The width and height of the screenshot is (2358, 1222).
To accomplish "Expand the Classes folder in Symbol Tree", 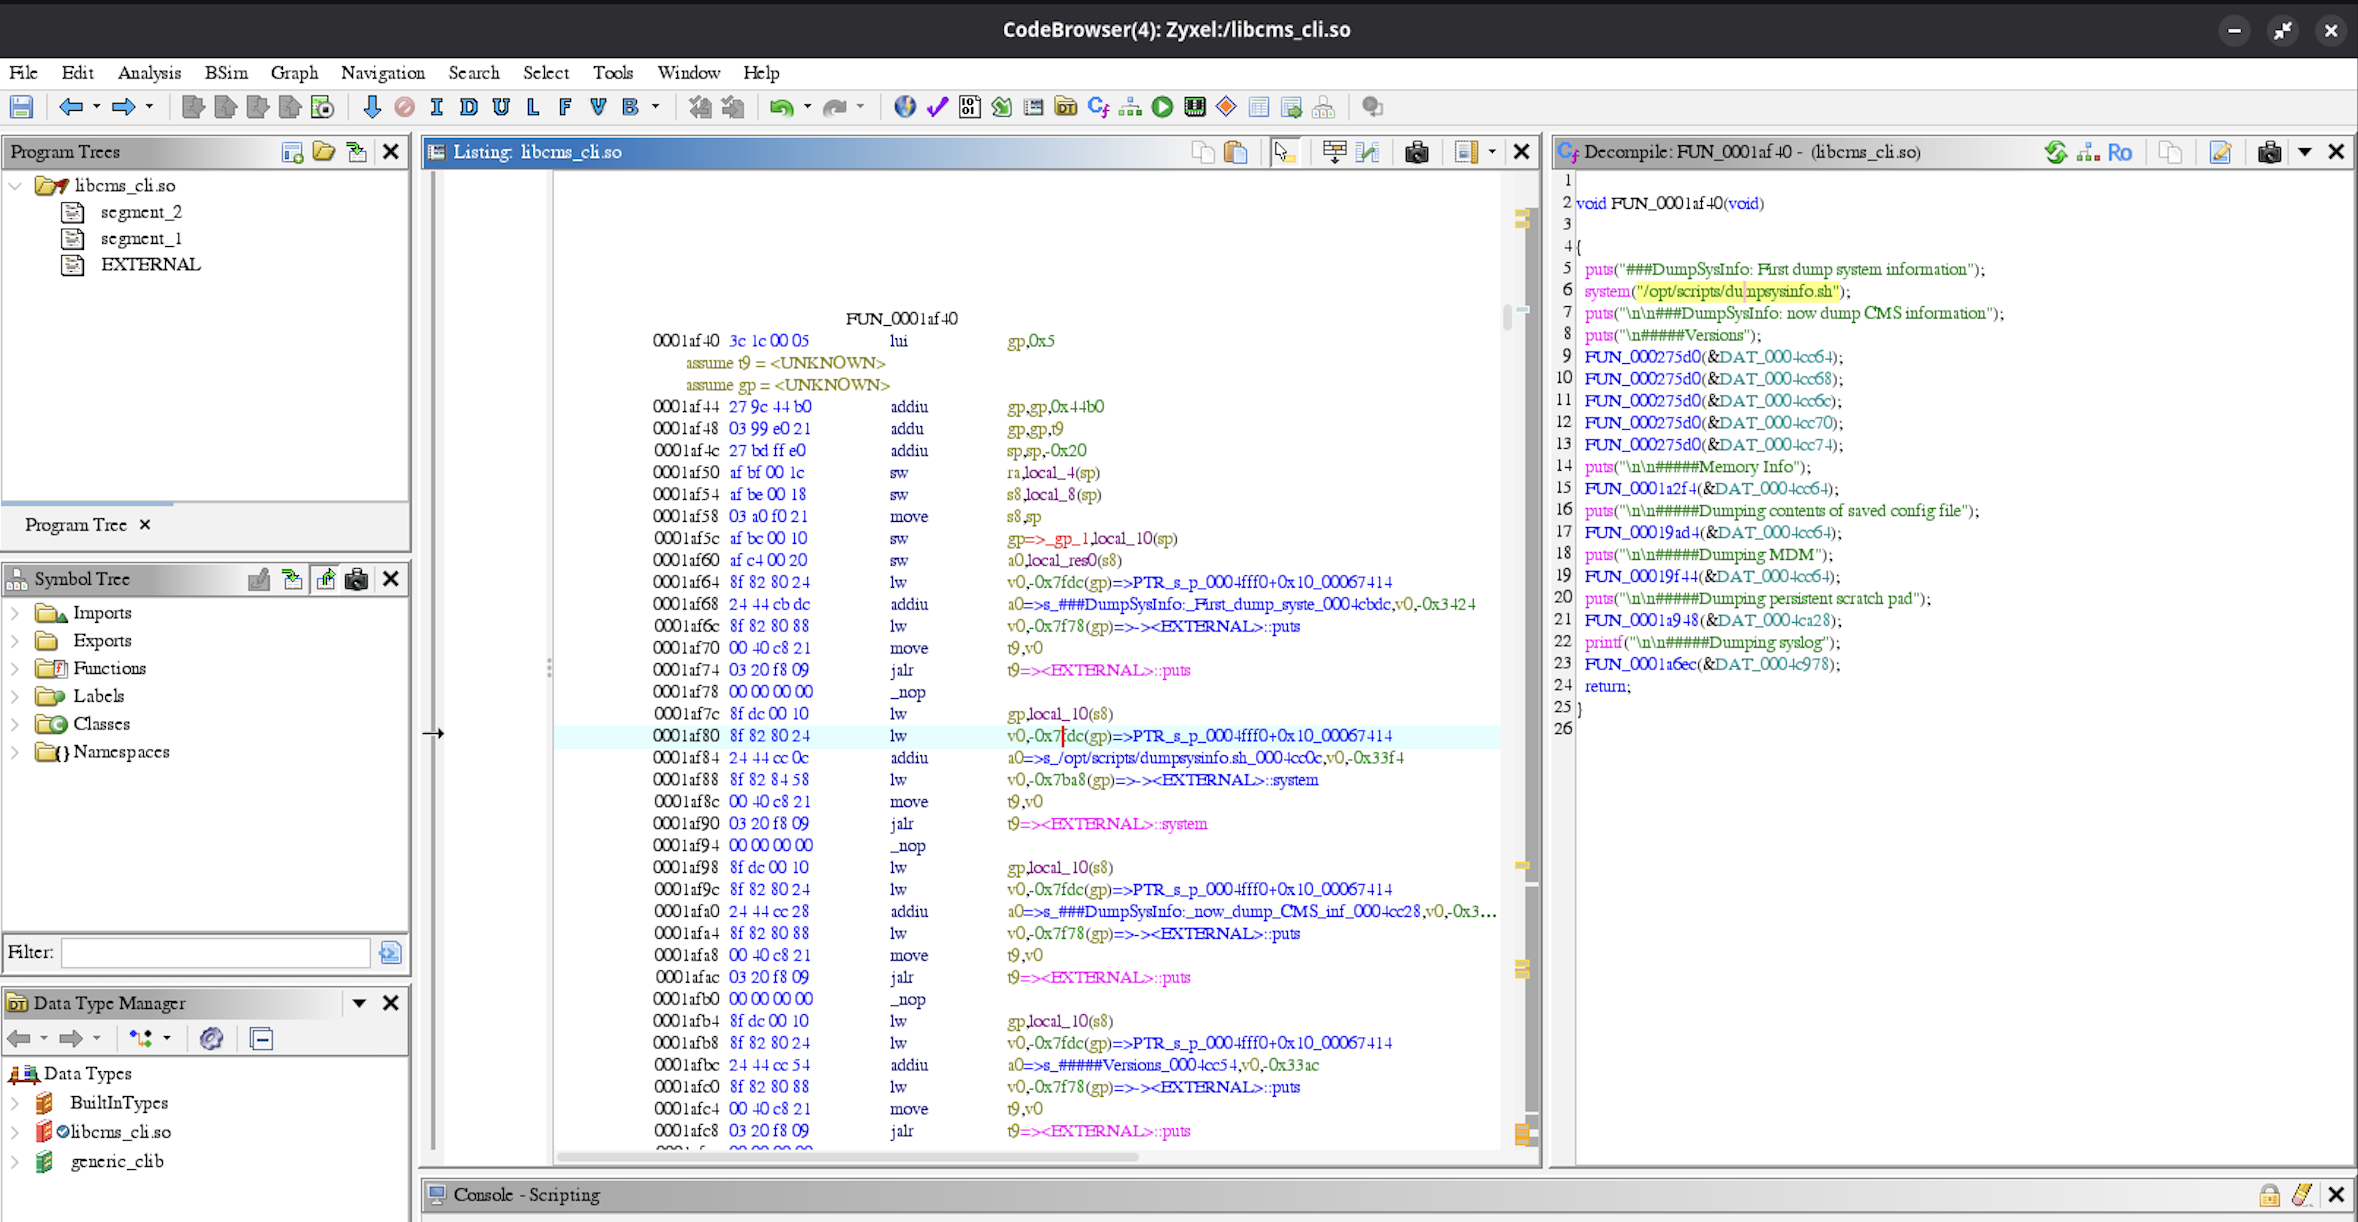I will [x=15, y=724].
